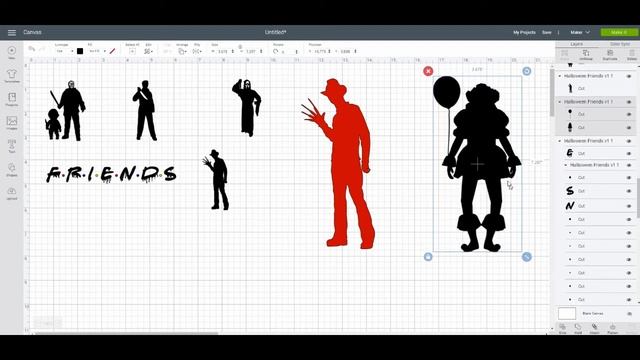Image resolution: width=640 pixels, height=360 pixels.
Task: Switch to the Color Sync tab
Action: coord(620,44)
